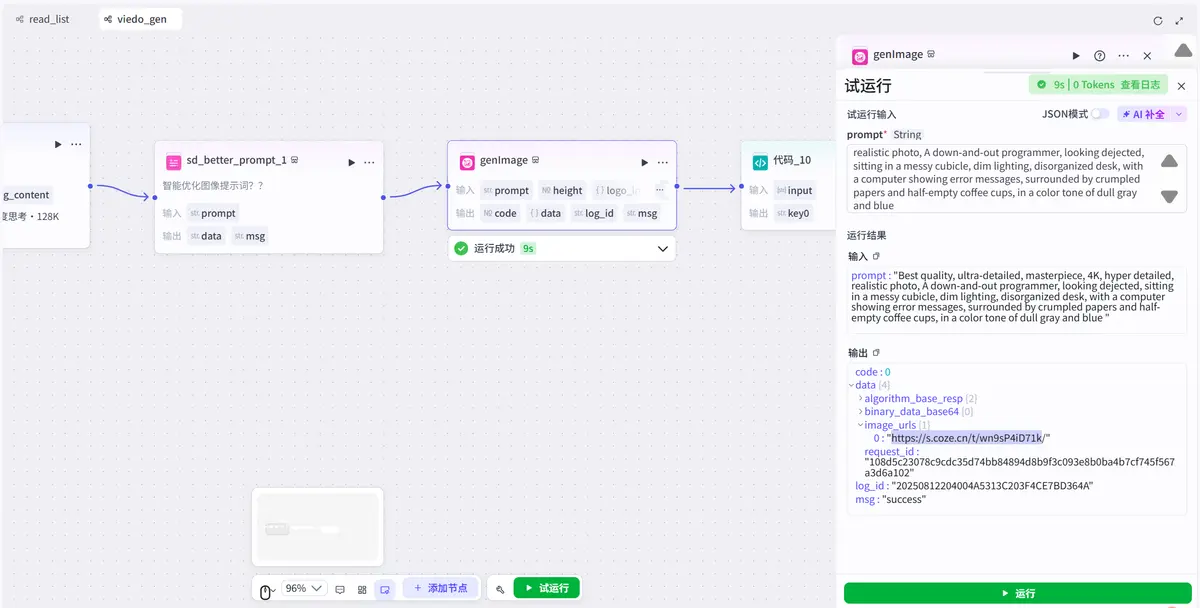Open the AI 补全 dropdown arrow
1200x608 pixels.
click(x=1178, y=114)
